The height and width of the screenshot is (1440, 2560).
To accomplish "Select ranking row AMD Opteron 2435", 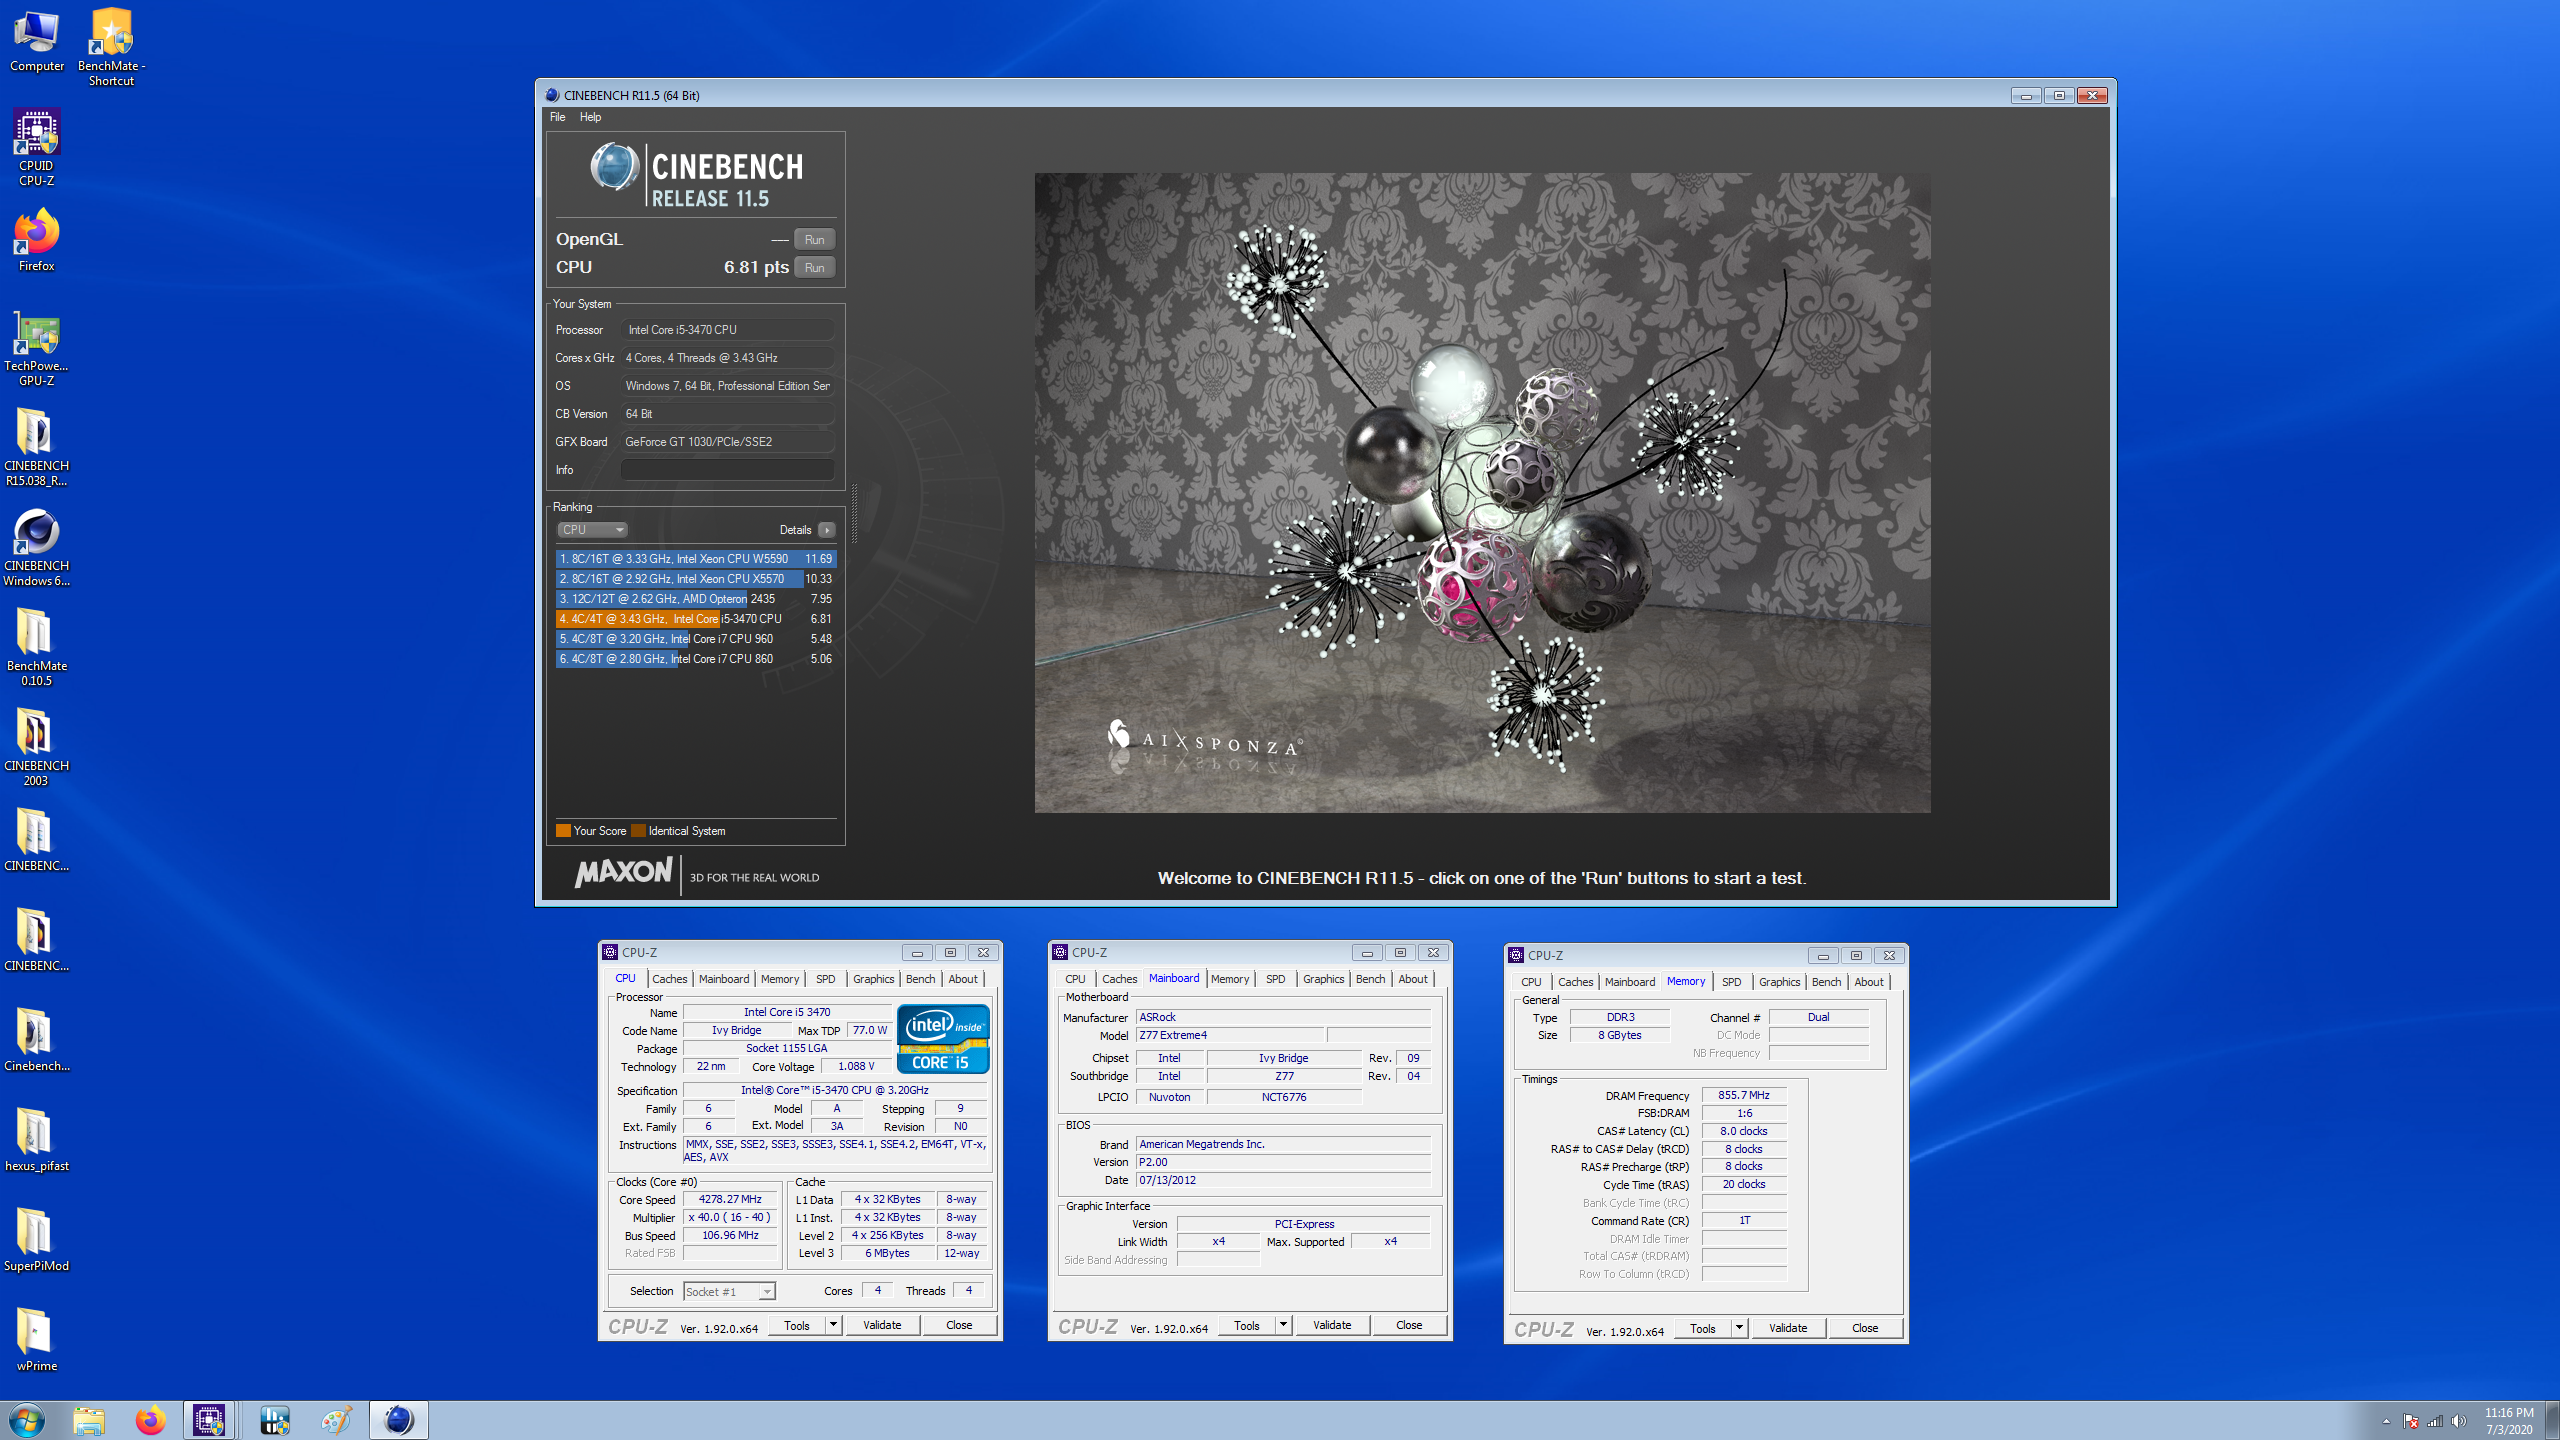I will coord(696,599).
